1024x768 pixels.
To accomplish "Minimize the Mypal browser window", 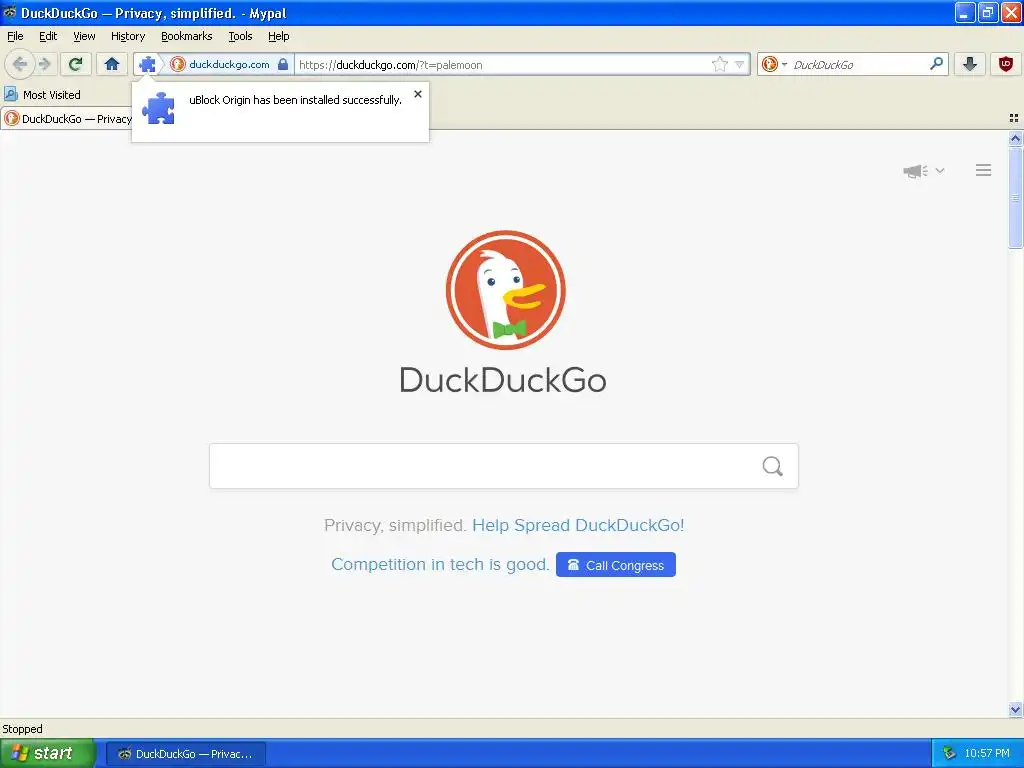I will [965, 12].
